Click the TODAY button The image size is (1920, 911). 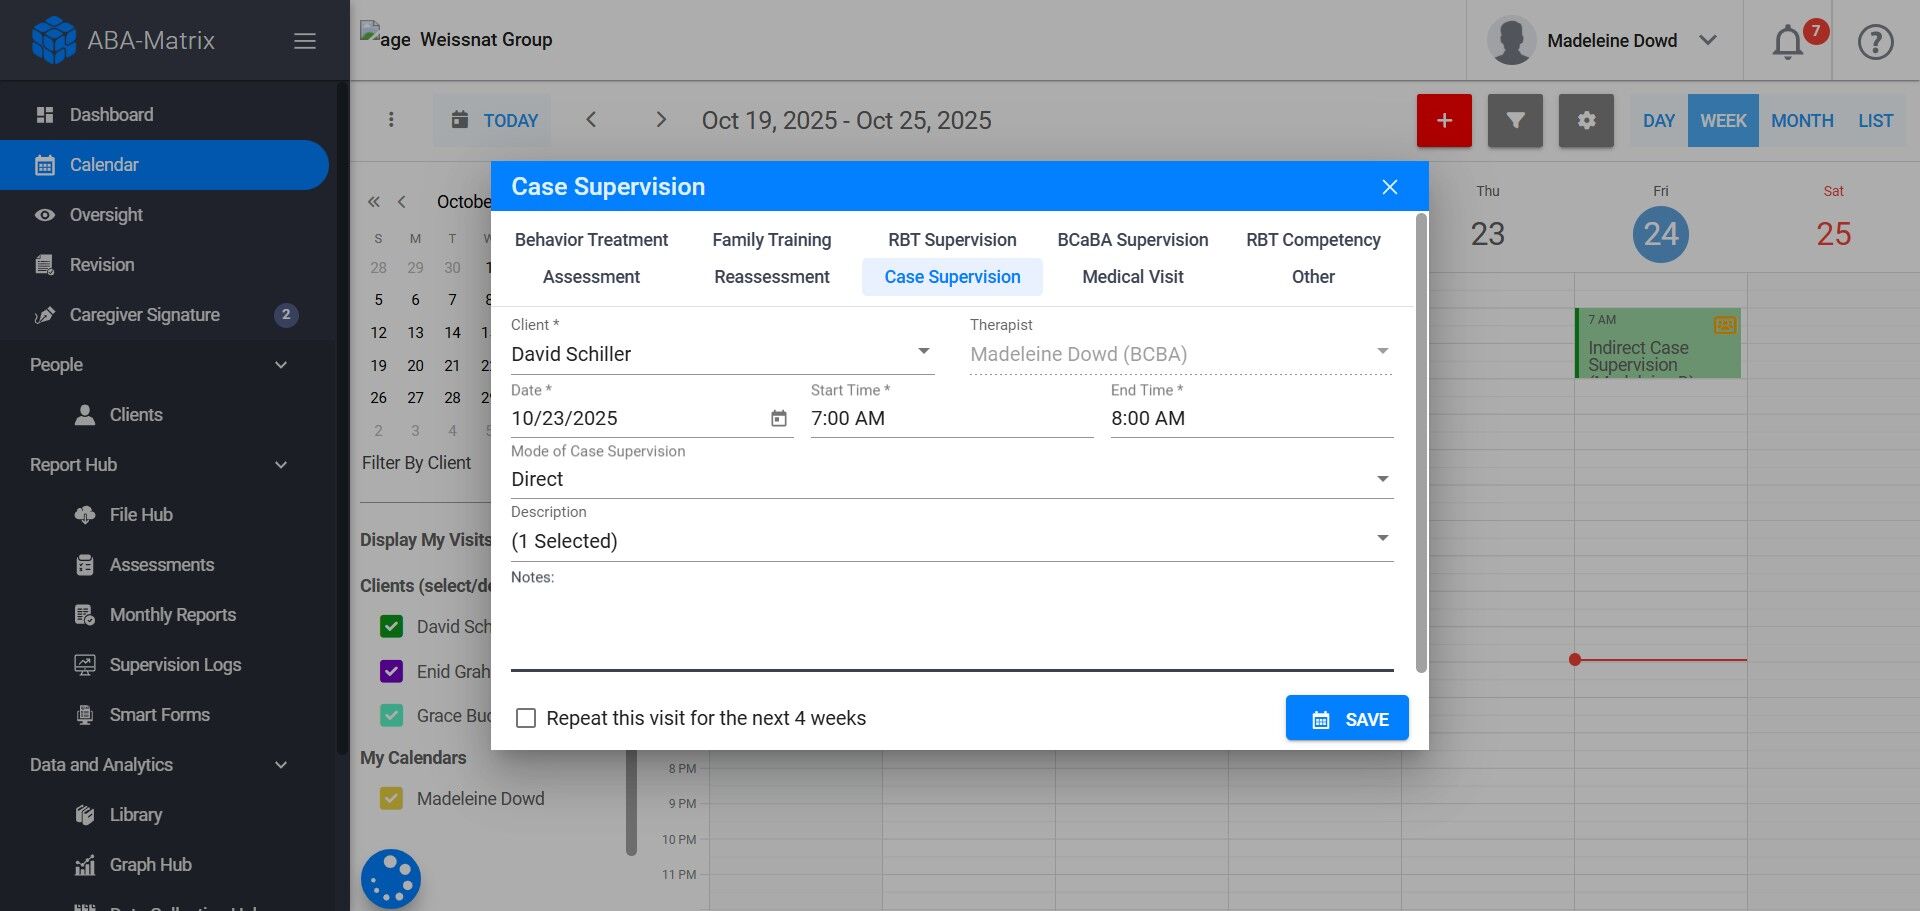(x=493, y=121)
